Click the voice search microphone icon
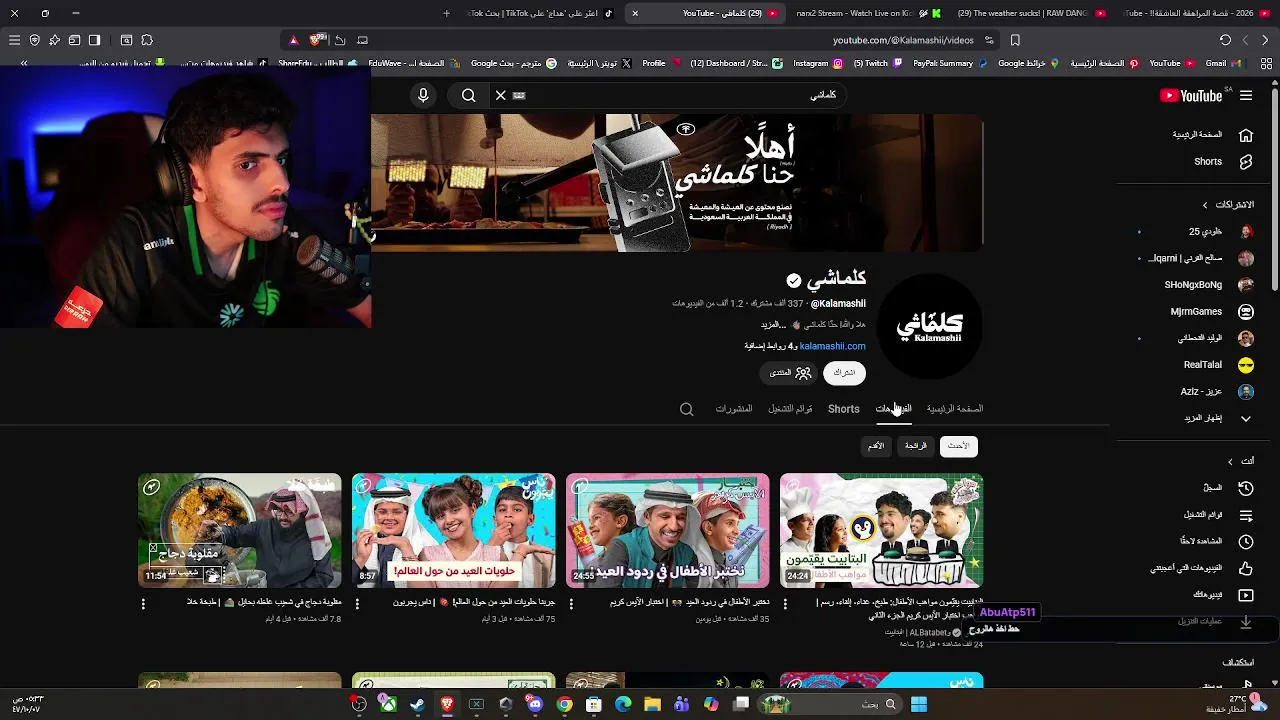This screenshot has width=1280, height=720. (423, 95)
